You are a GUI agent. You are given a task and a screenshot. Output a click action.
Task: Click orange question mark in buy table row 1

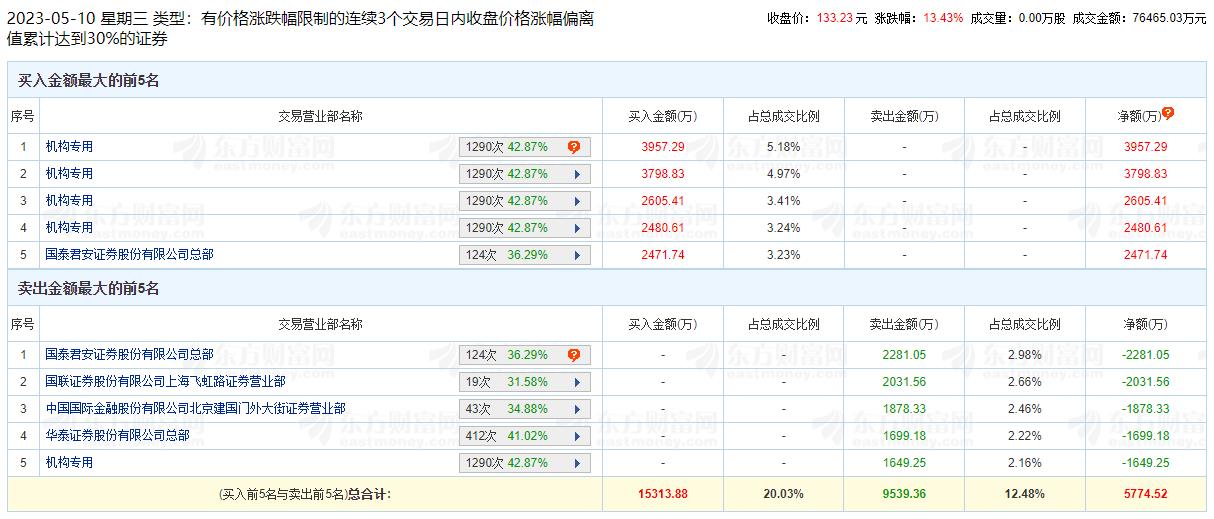[x=574, y=147]
